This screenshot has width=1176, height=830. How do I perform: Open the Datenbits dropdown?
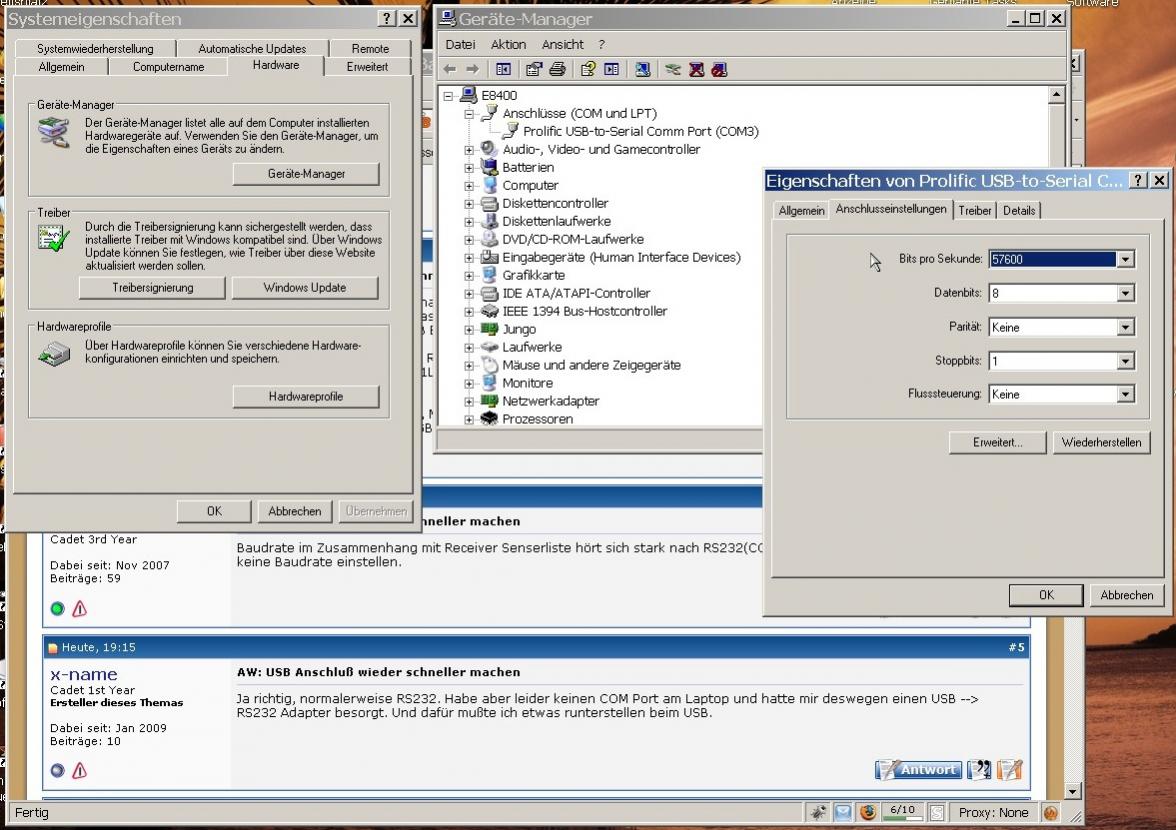click(1125, 293)
